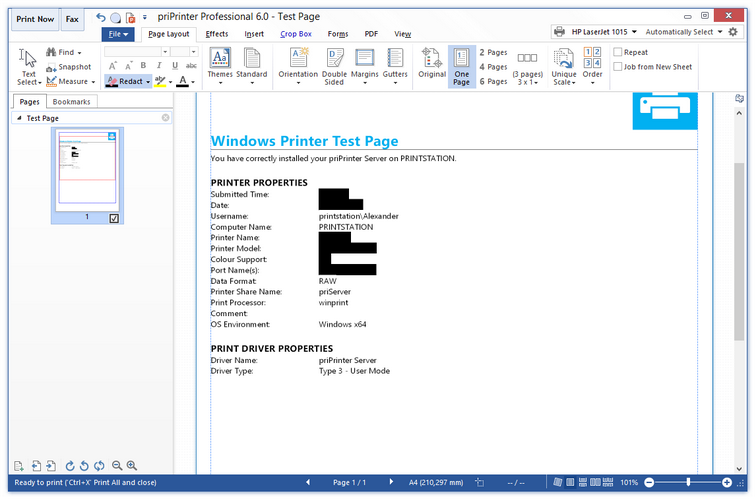Viewport: 755px width, 499px height.
Task: Open the Orientation options
Action: 298,66
